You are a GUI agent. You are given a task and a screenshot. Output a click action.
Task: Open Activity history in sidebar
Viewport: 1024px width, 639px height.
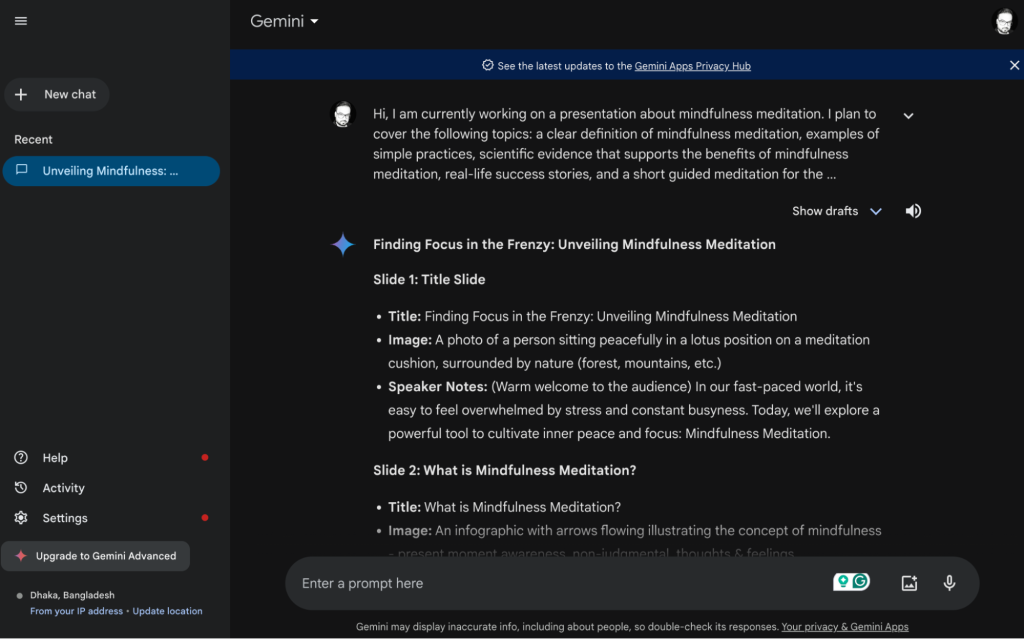point(63,488)
